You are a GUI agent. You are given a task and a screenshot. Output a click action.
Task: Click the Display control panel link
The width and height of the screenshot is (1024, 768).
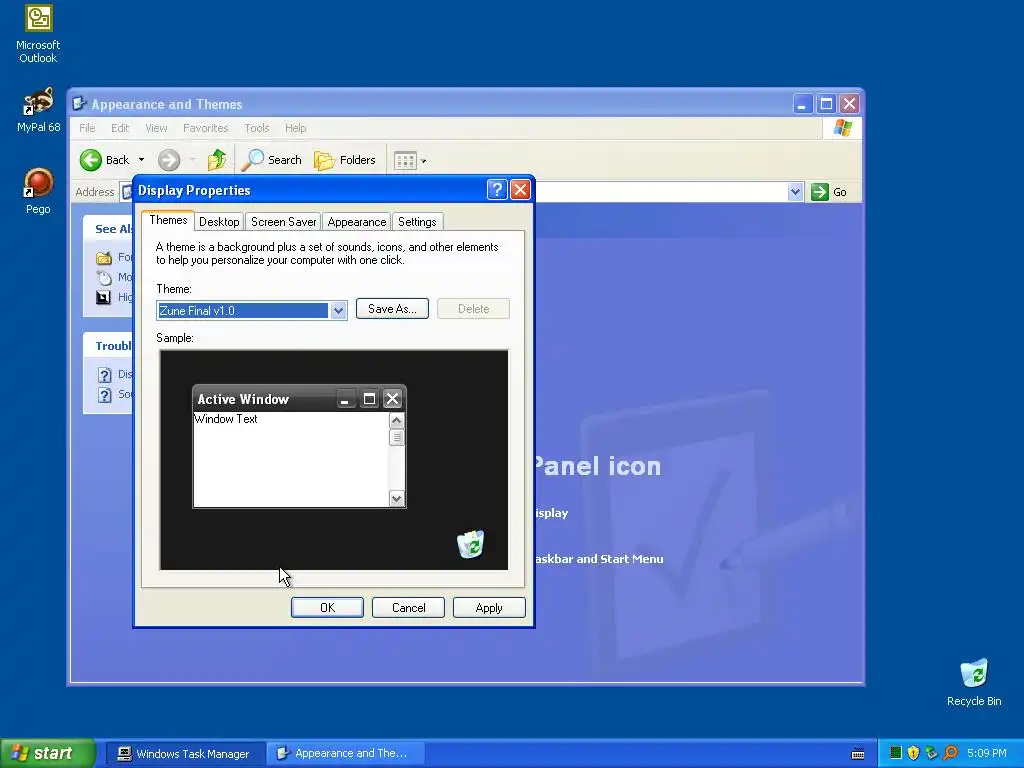(x=551, y=513)
